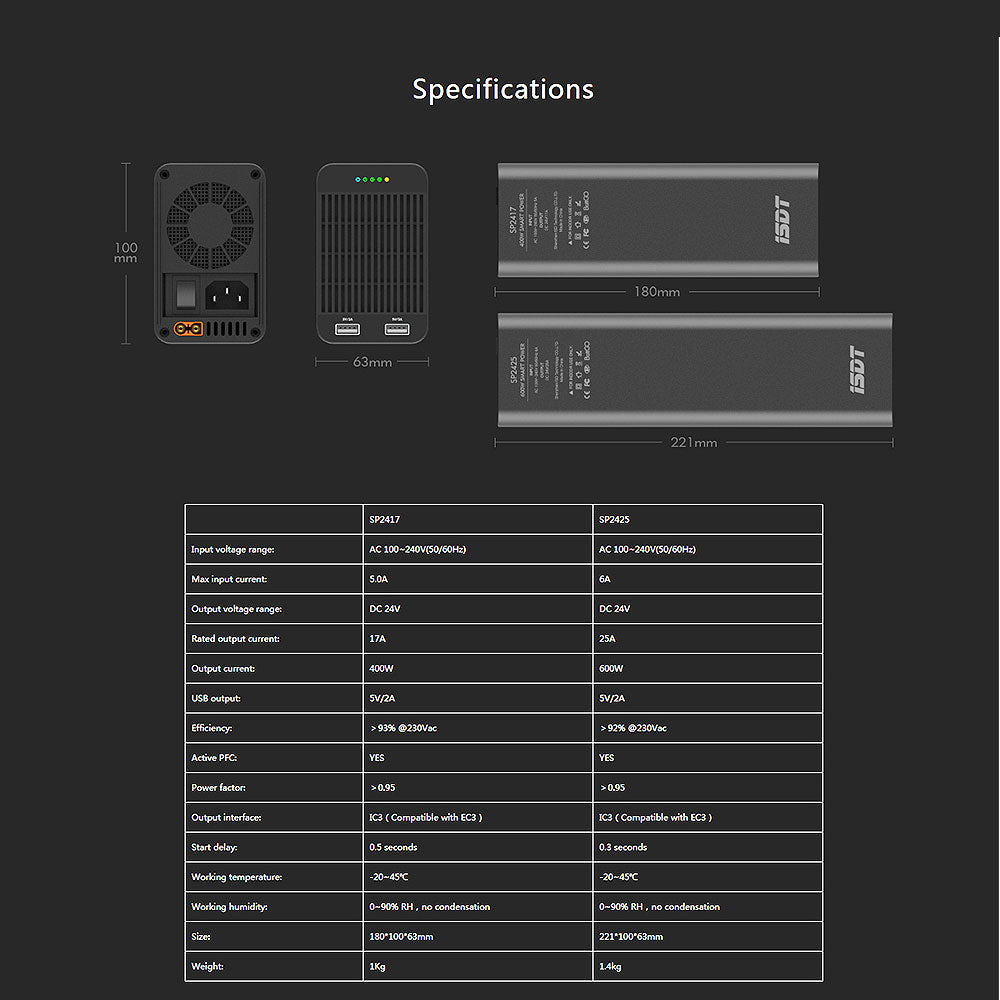
Task: Select the SP2425 column header in the table
Action: 615,520
